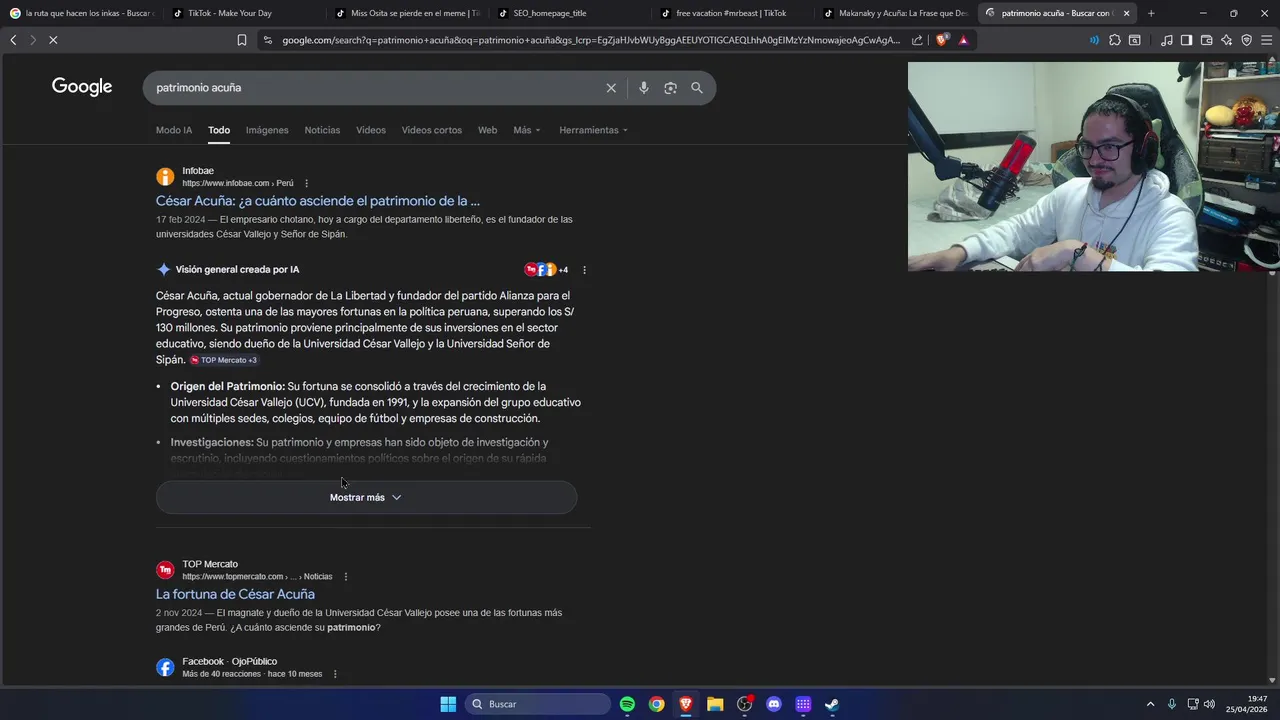Image resolution: width=1280 pixels, height=720 pixels.
Task: Open OBS Studio from the taskbar
Action: click(x=744, y=704)
